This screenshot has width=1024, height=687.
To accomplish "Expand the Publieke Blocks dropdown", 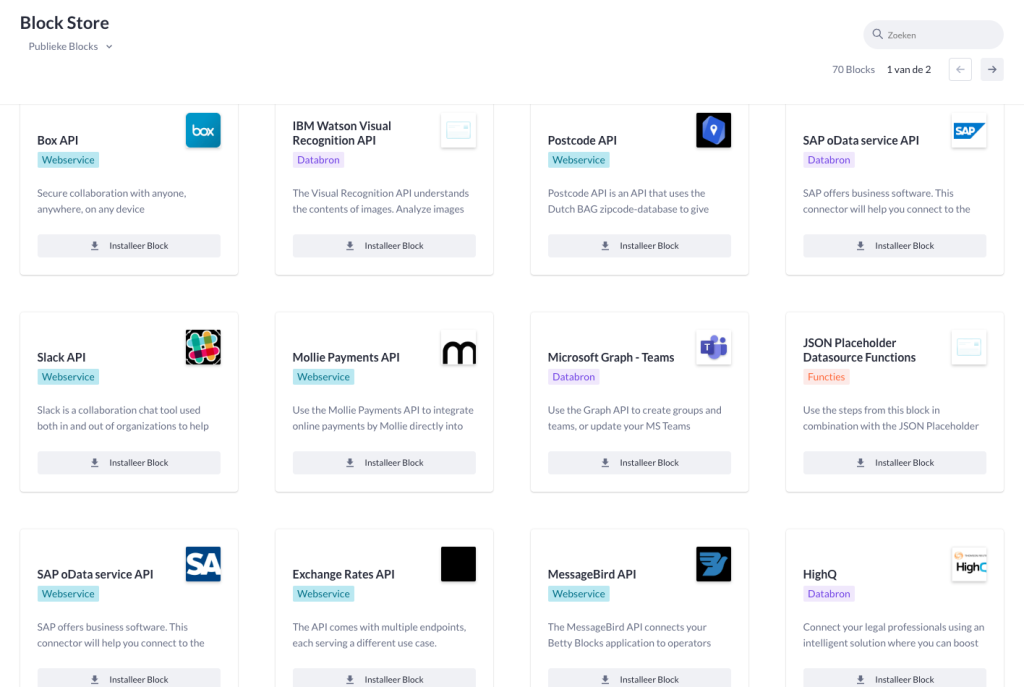I will [x=71, y=46].
